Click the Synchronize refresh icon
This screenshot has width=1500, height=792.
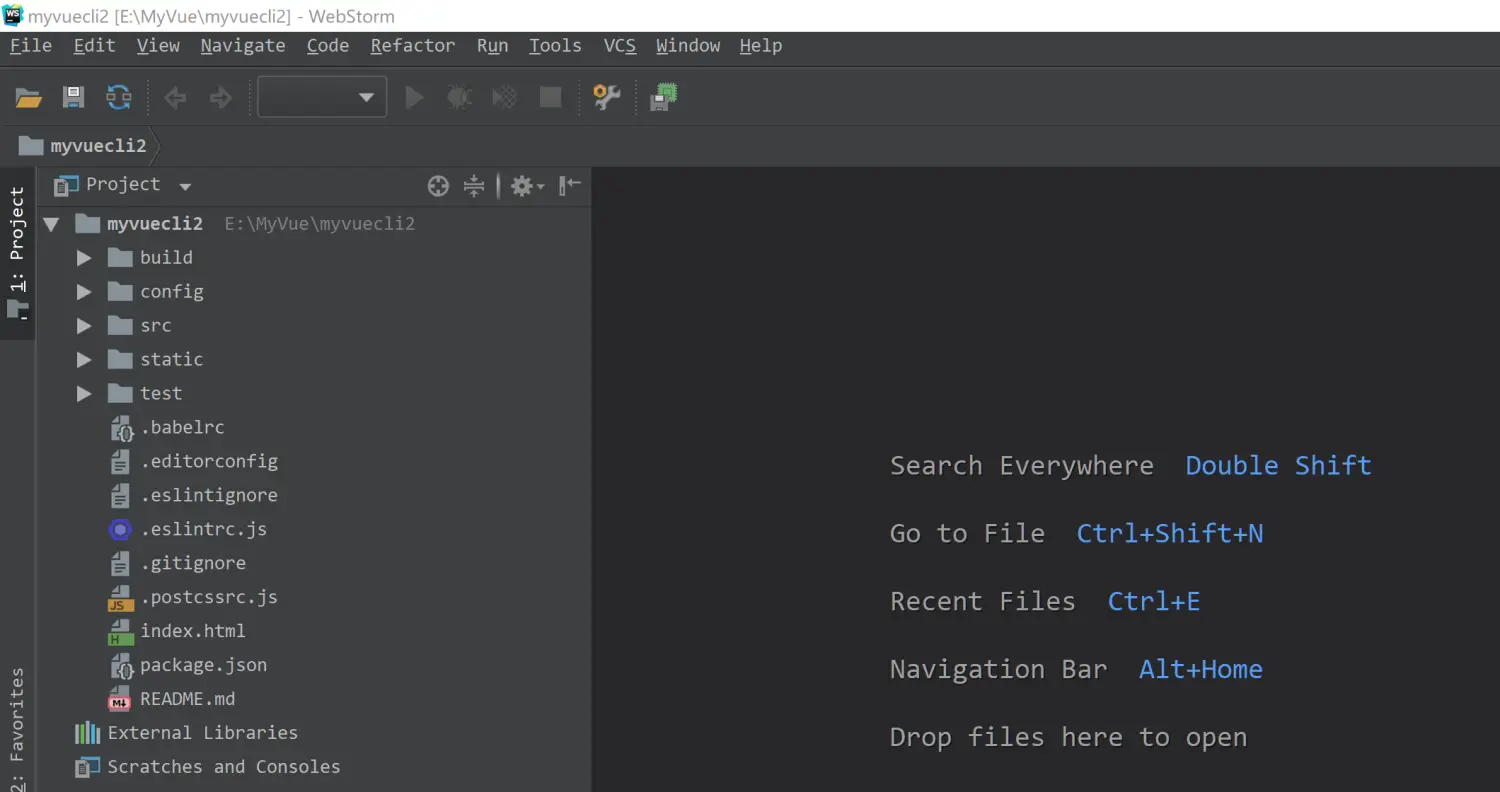(x=119, y=97)
